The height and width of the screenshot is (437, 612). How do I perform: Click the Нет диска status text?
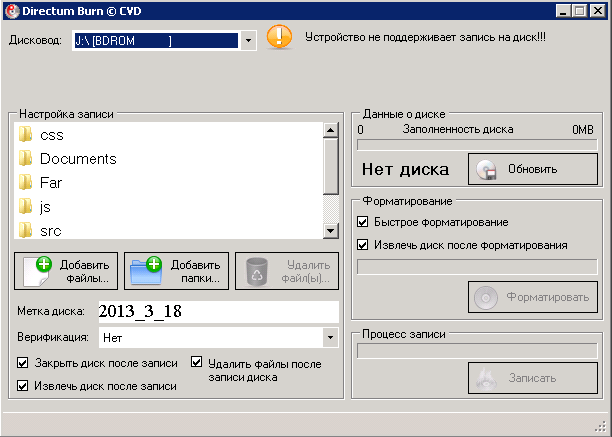pos(405,169)
